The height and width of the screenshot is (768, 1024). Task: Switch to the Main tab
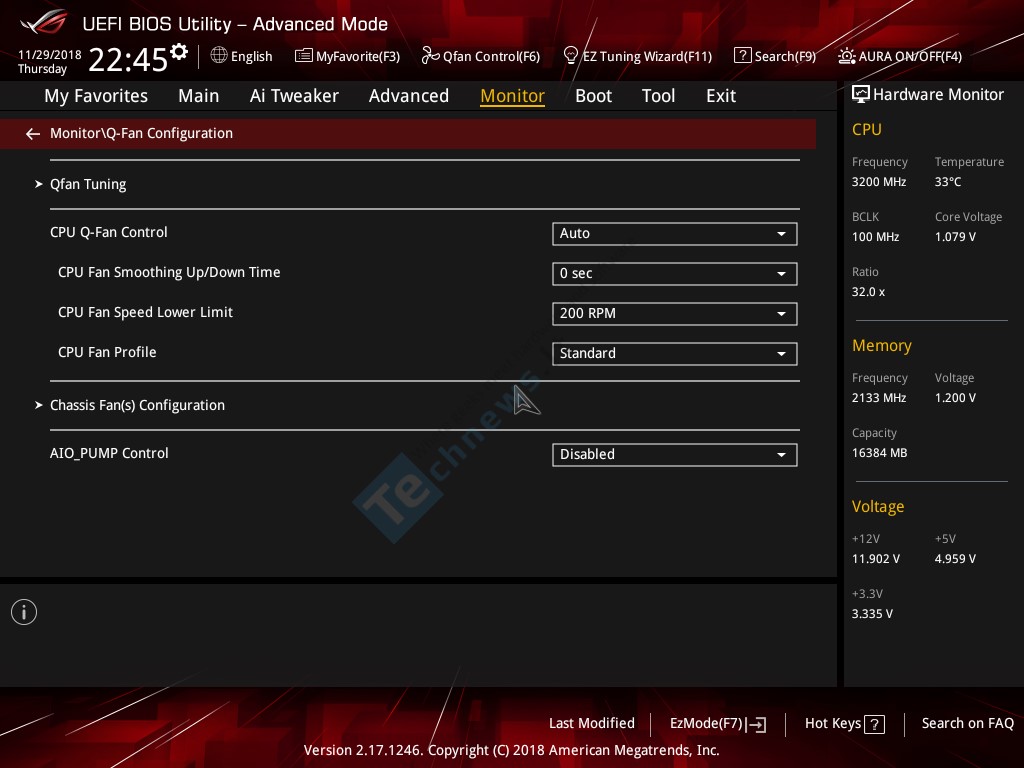pyautogui.click(x=199, y=96)
